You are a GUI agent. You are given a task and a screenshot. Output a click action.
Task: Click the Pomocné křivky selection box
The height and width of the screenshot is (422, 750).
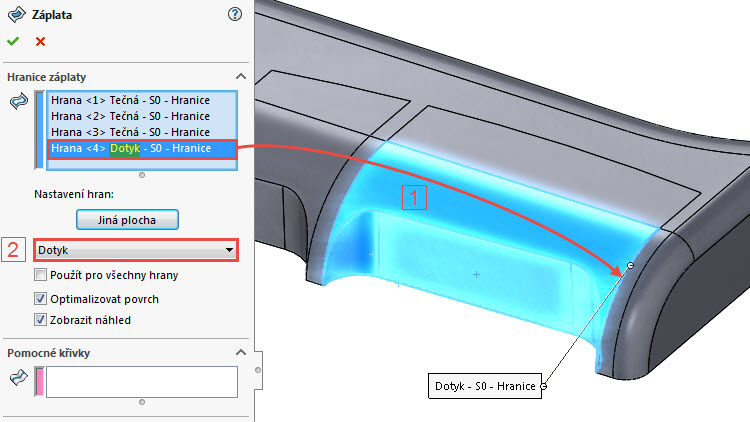click(142, 382)
